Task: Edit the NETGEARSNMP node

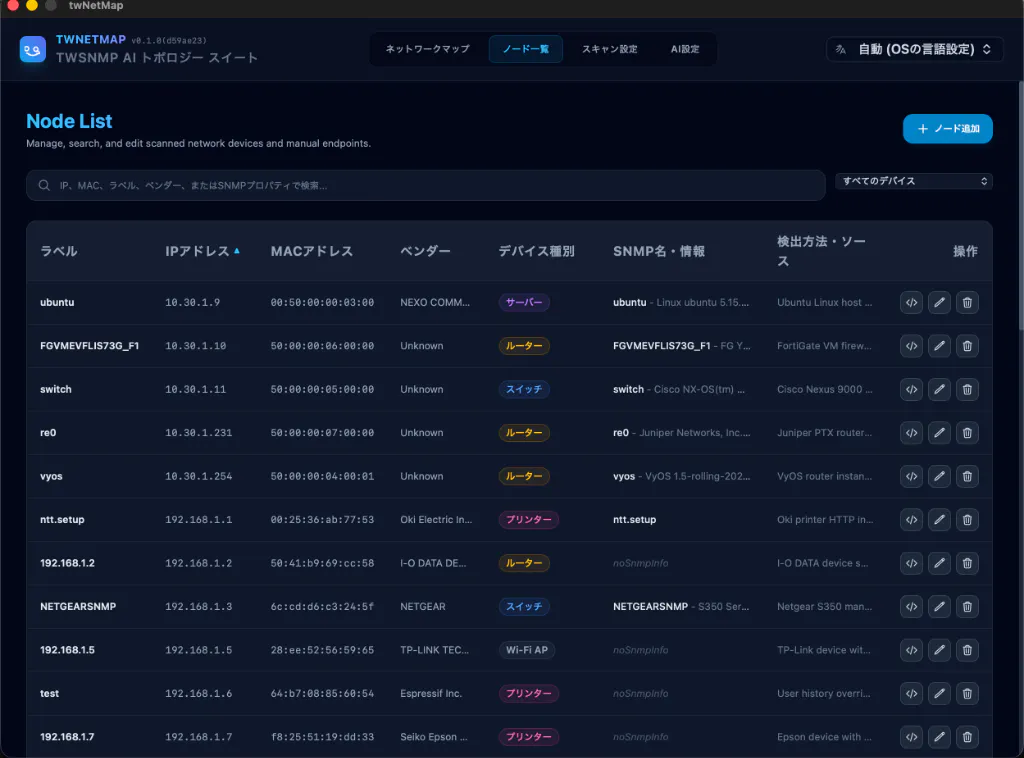Action: pyautogui.click(x=939, y=607)
